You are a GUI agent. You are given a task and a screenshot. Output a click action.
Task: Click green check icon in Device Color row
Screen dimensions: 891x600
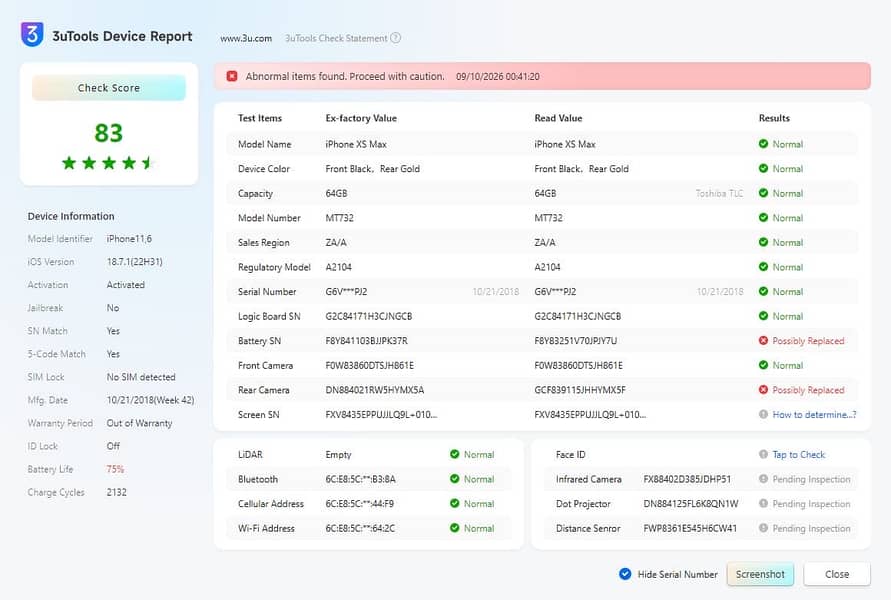[763, 168]
